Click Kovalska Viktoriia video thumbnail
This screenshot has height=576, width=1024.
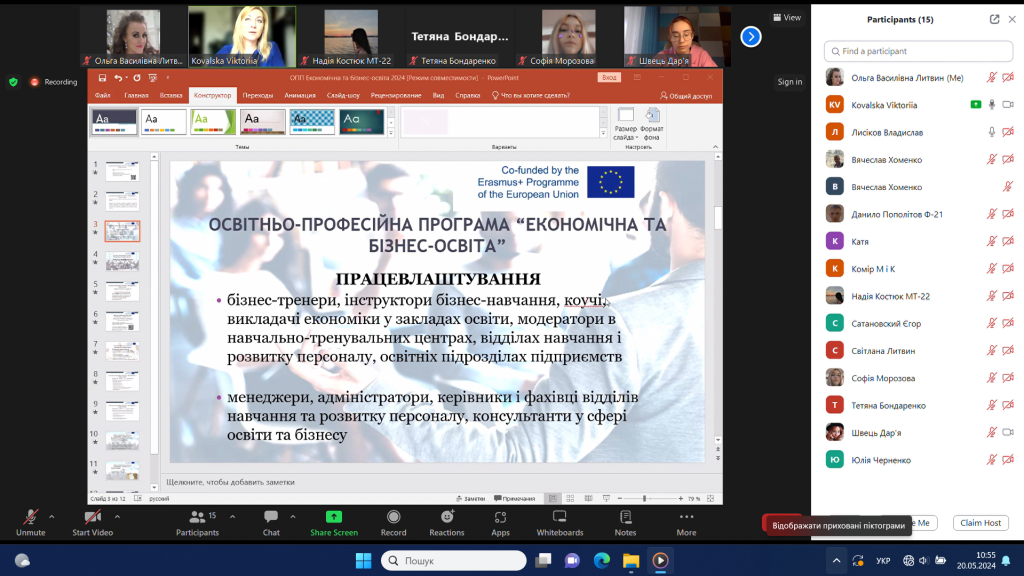pos(242,37)
